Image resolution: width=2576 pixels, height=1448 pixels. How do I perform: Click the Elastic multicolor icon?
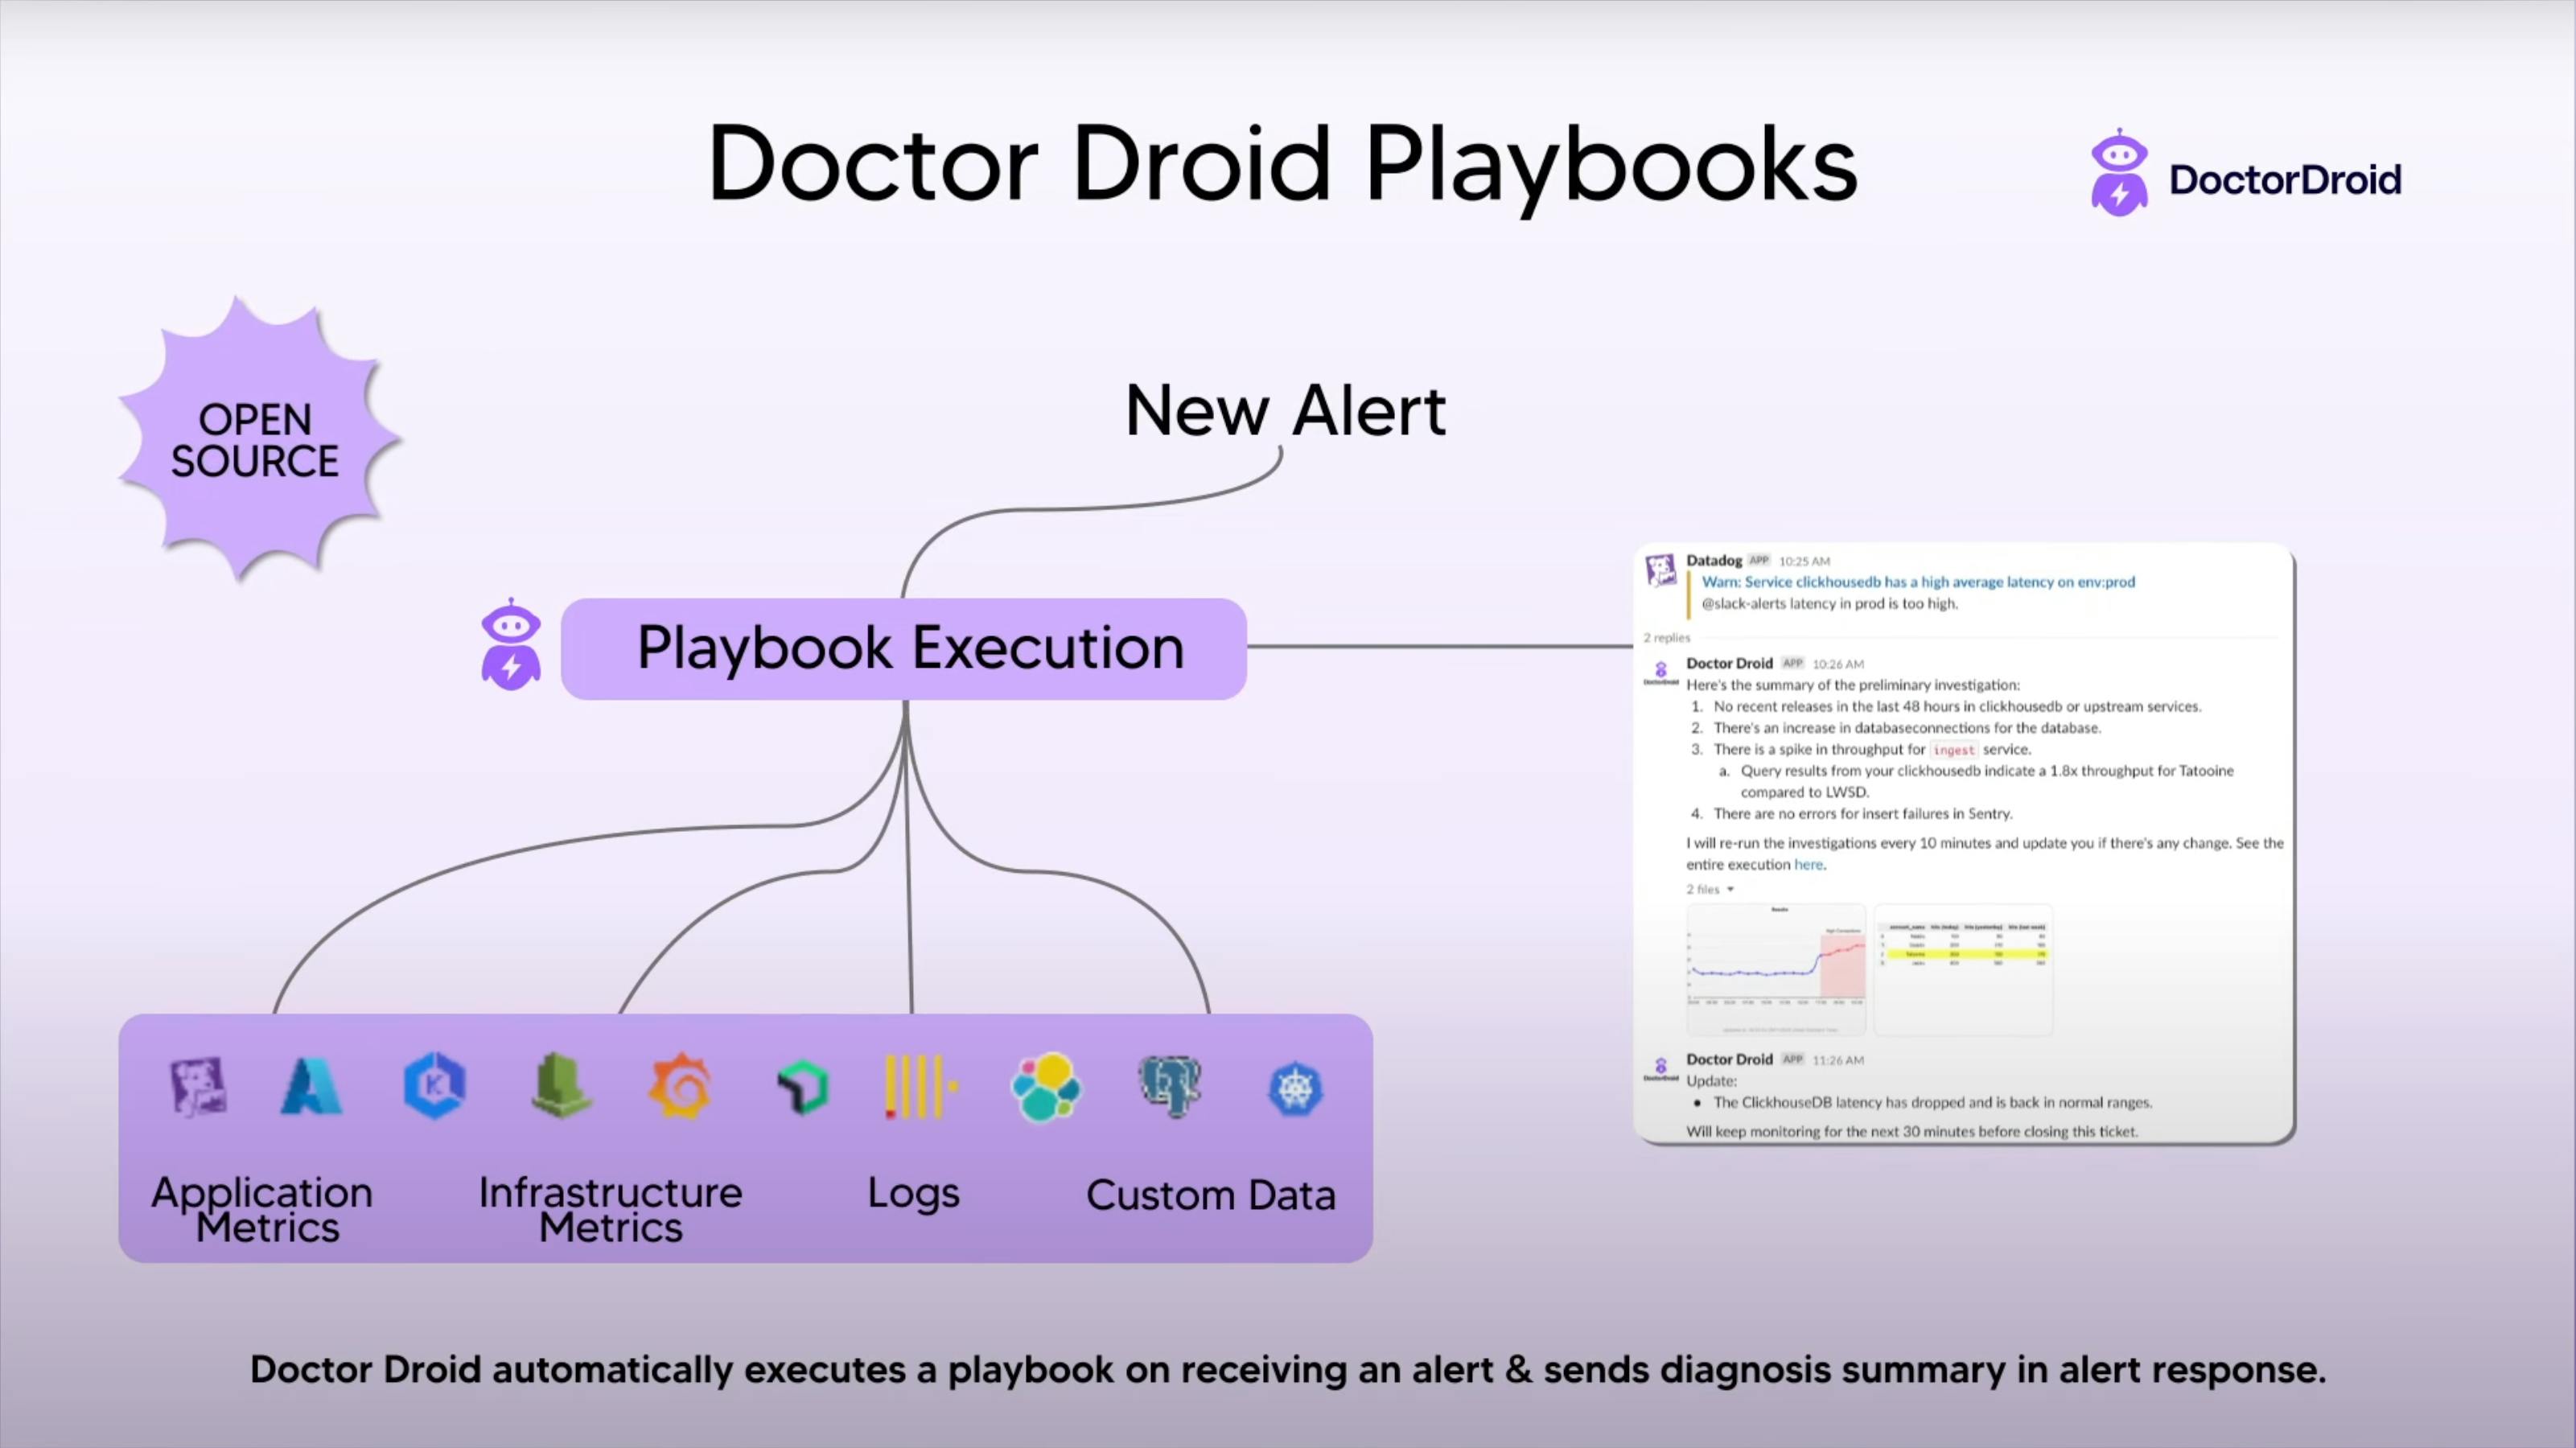[x=1046, y=1087]
